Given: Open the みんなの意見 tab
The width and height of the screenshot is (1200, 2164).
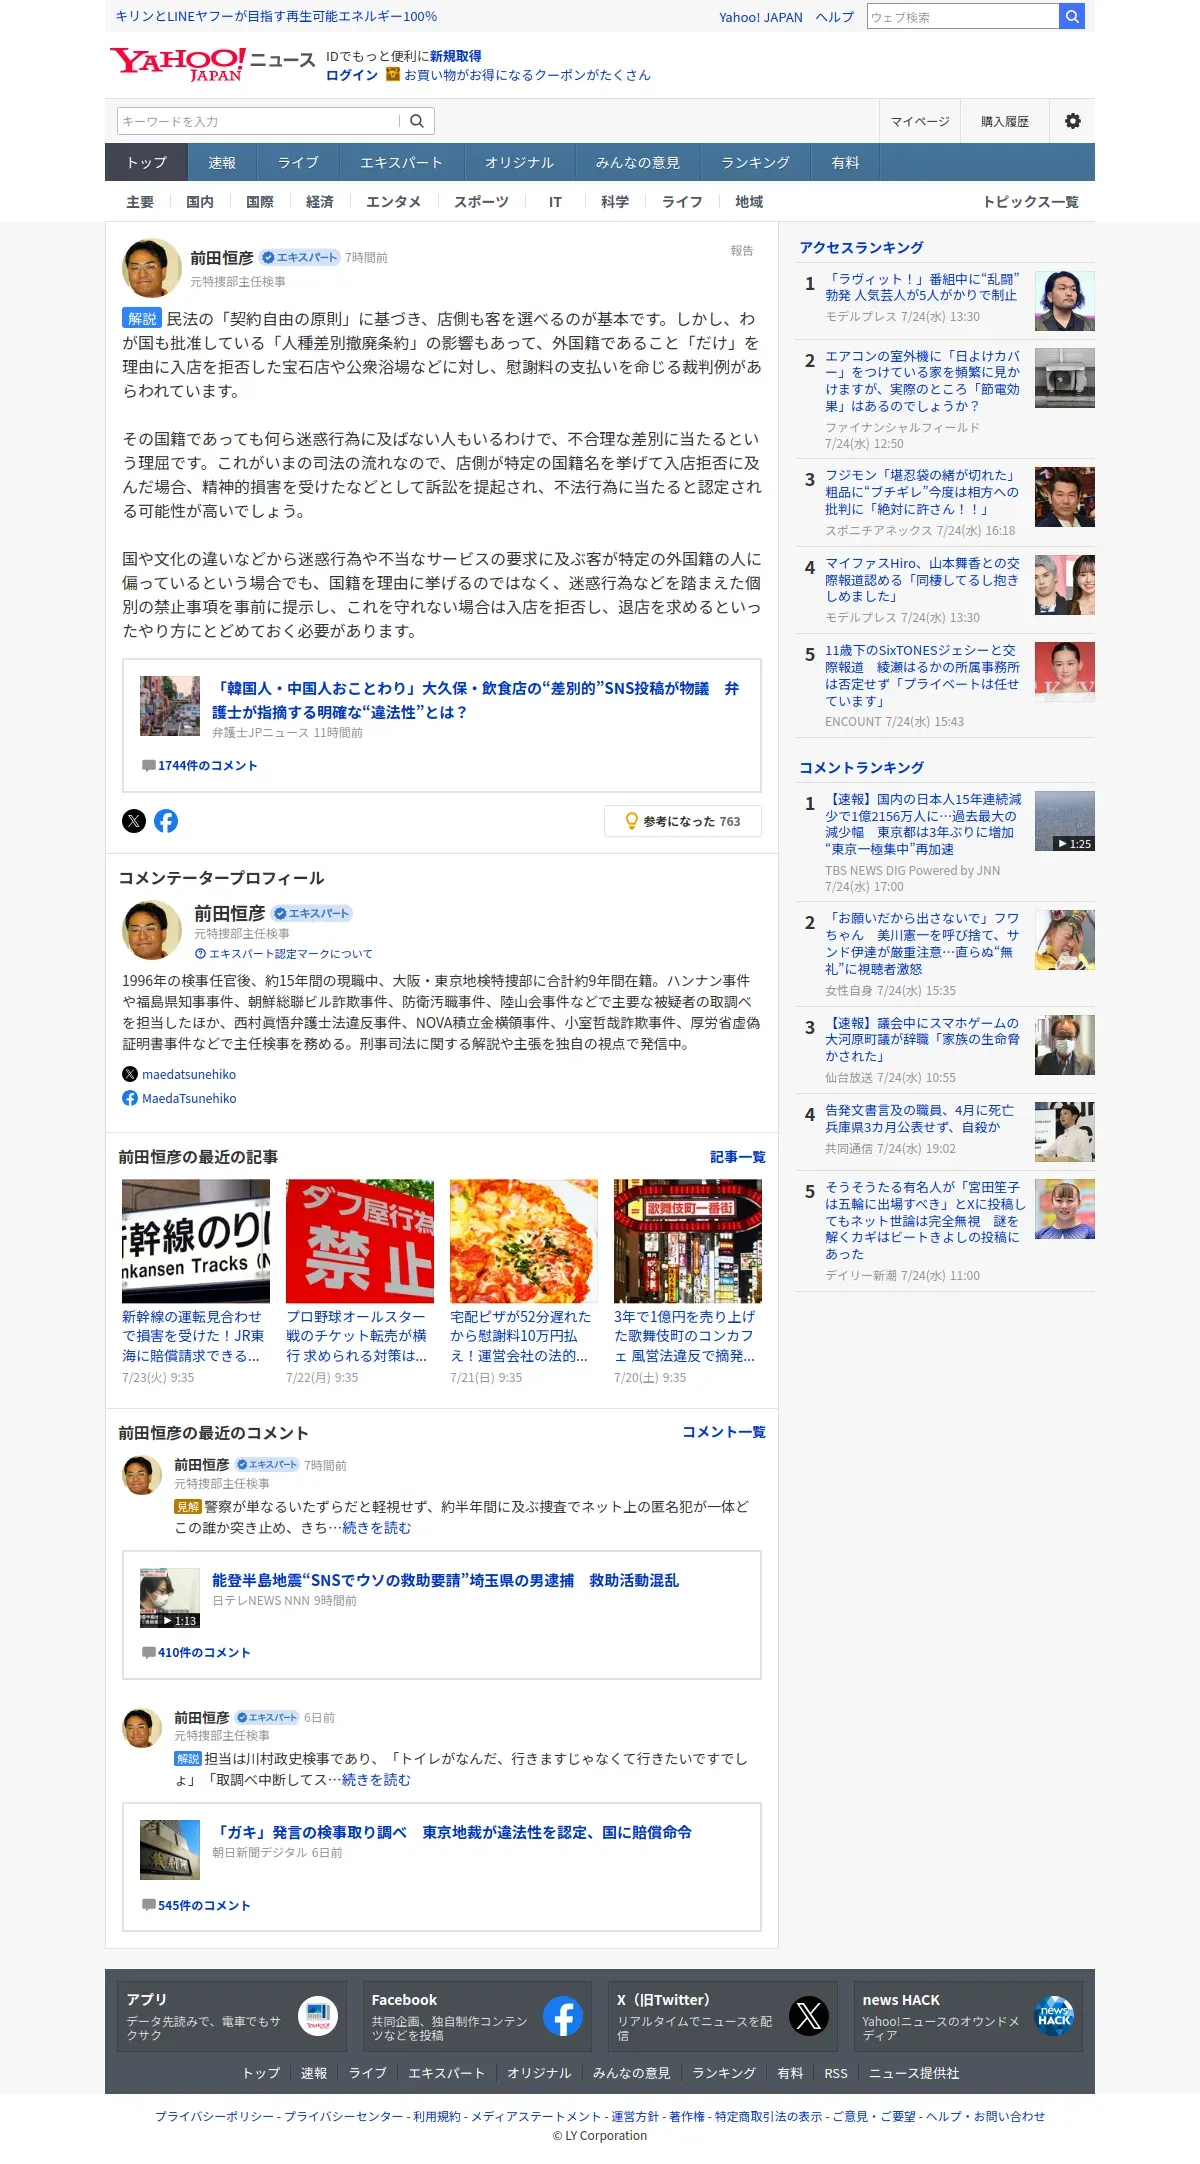Looking at the screenshot, I should [x=638, y=162].
